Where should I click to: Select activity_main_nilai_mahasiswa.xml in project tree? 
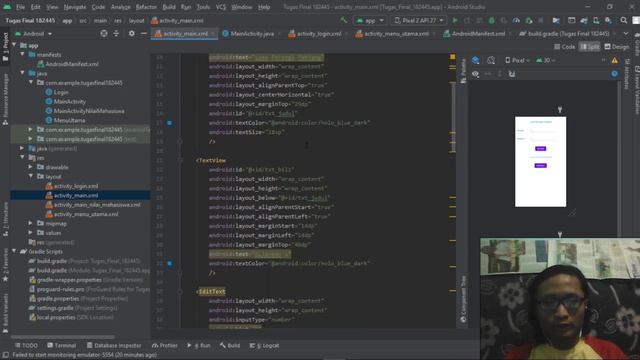(x=97, y=204)
